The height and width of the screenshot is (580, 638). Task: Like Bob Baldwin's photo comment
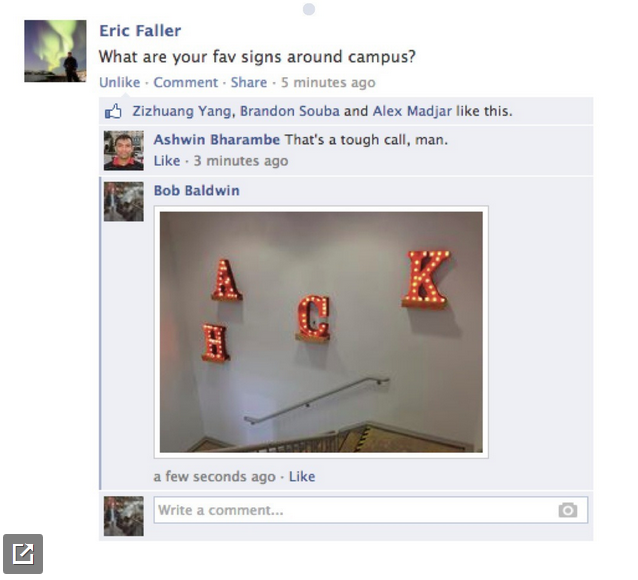click(302, 476)
